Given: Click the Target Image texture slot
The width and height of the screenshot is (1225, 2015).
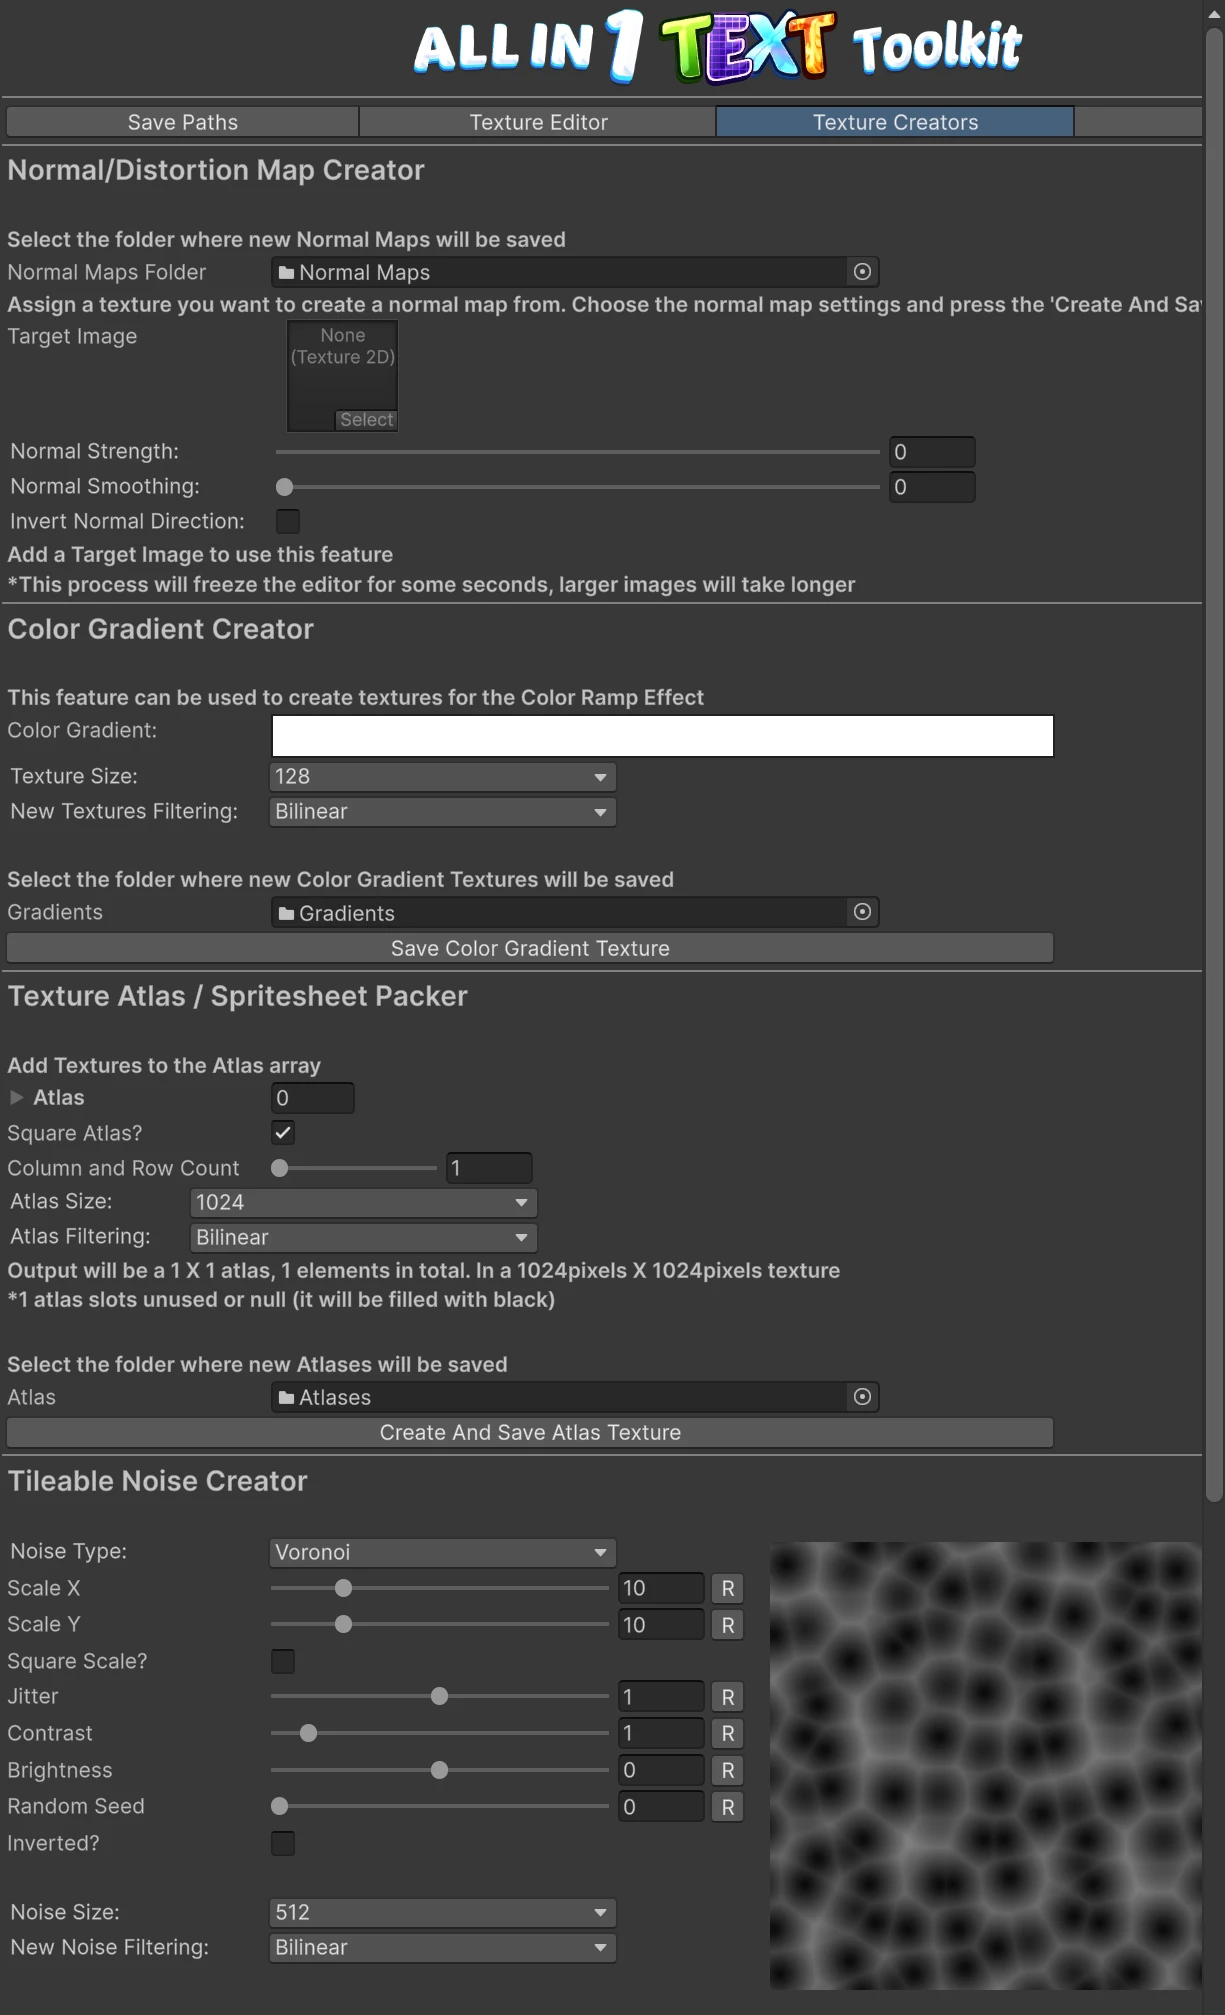Looking at the screenshot, I should (343, 376).
